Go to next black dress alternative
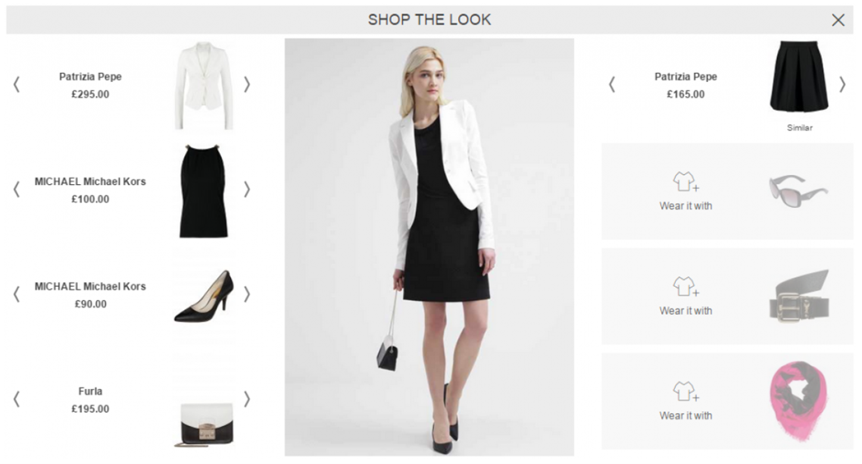 point(247,189)
